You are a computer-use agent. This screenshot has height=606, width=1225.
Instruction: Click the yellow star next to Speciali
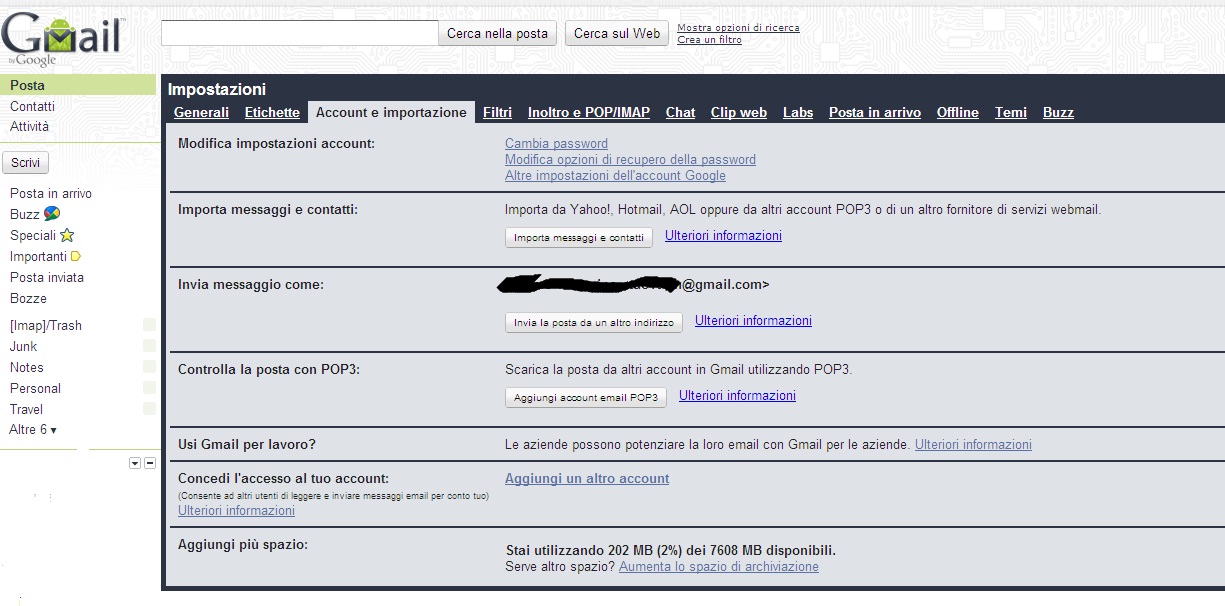tap(67, 236)
